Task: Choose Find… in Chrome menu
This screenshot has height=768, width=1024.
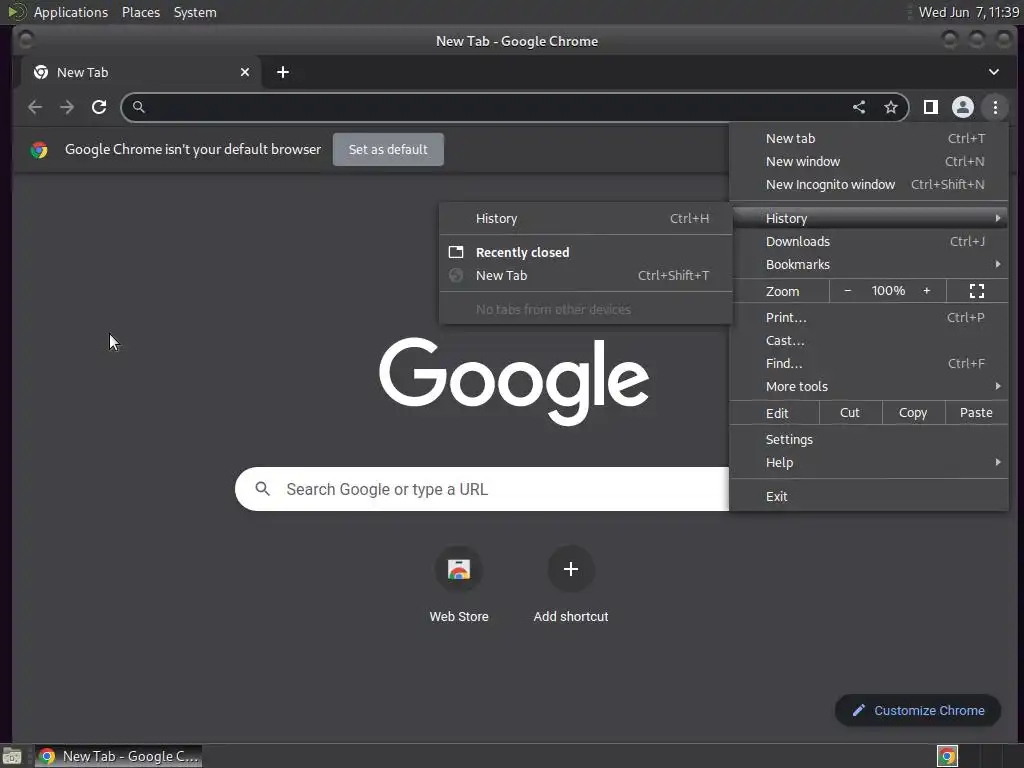Action: click(869, 363)
